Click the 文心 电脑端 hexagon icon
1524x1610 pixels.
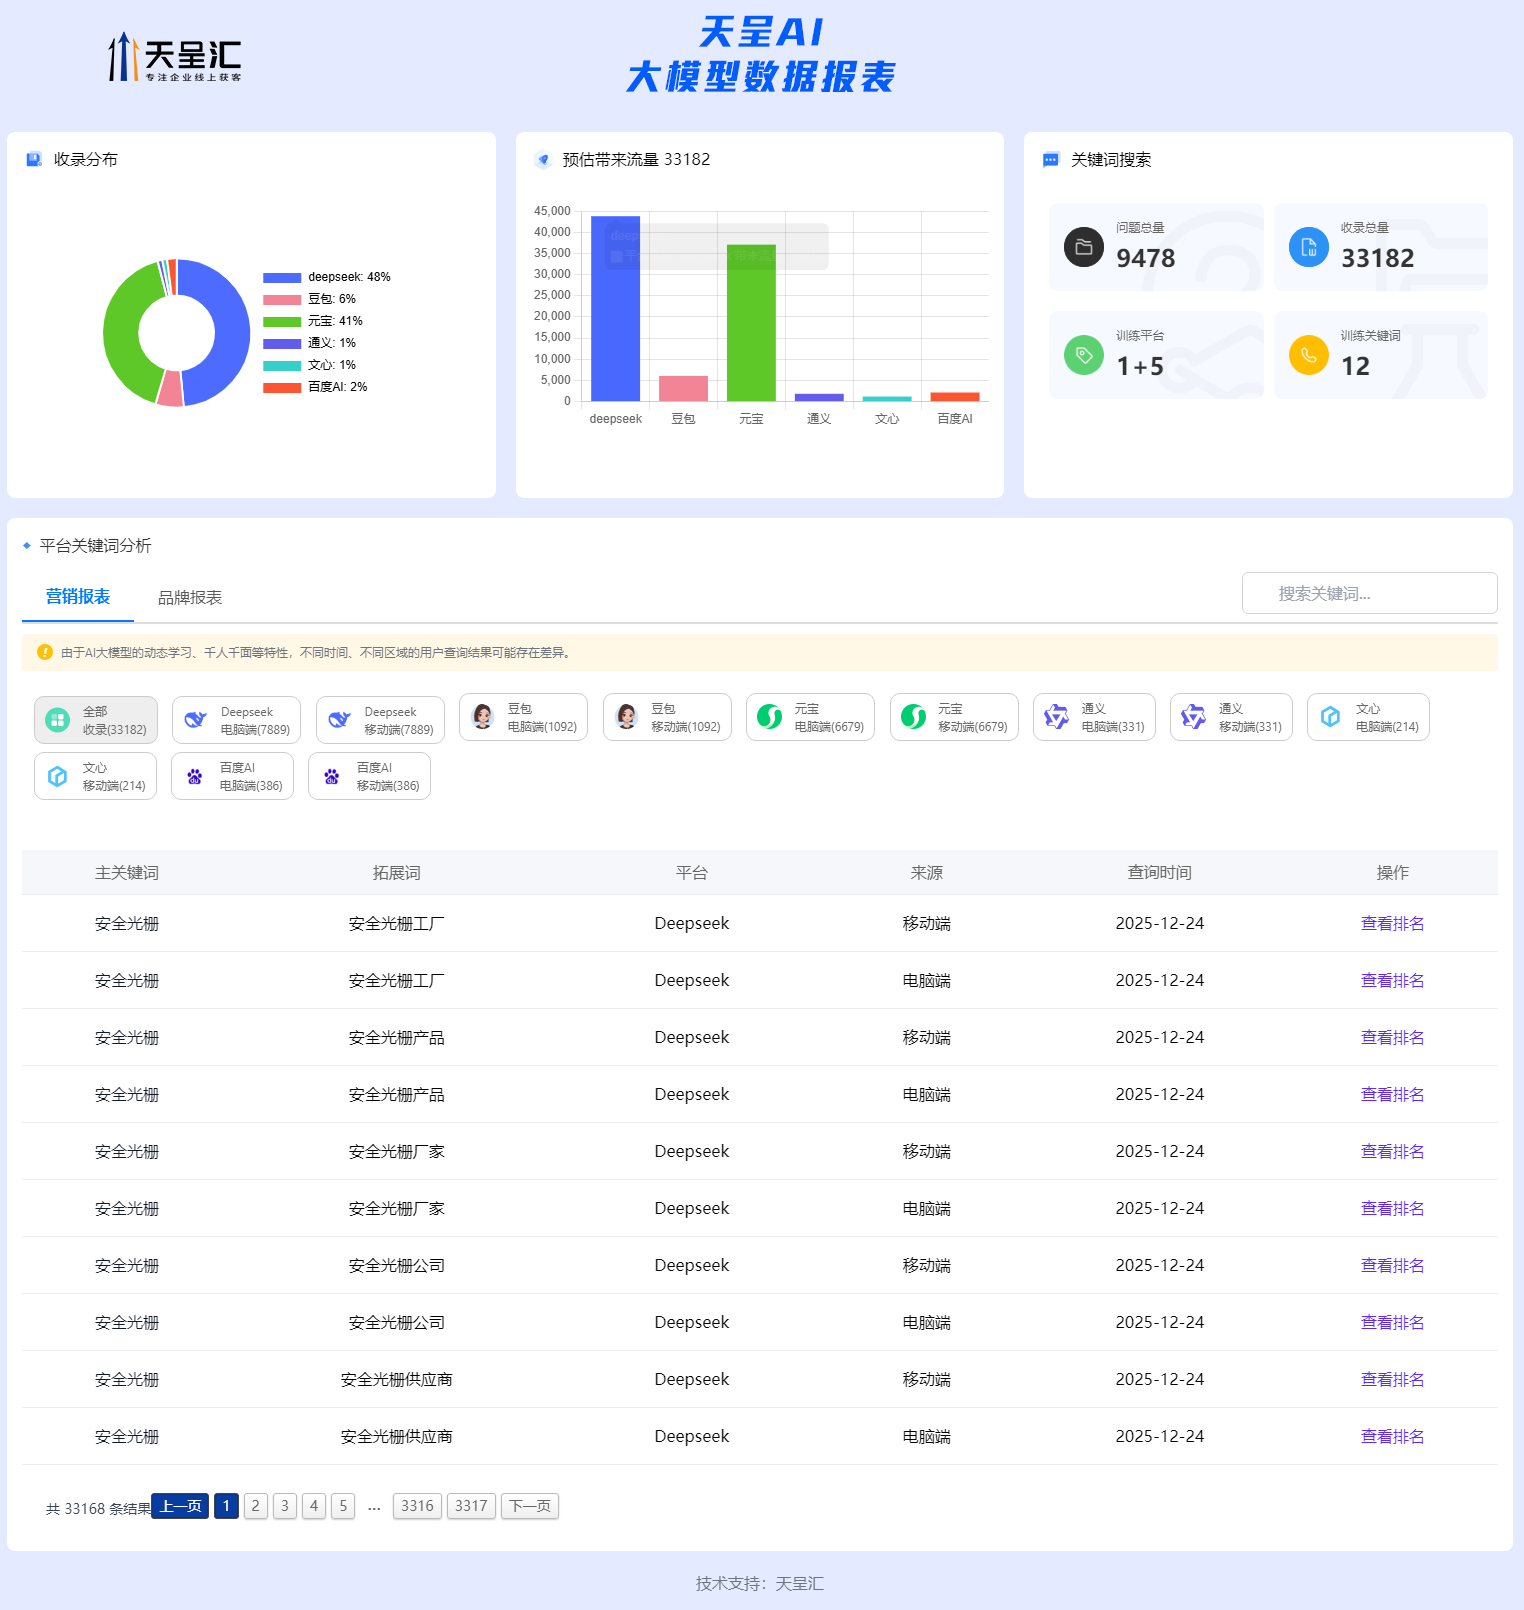[1330, 717]
